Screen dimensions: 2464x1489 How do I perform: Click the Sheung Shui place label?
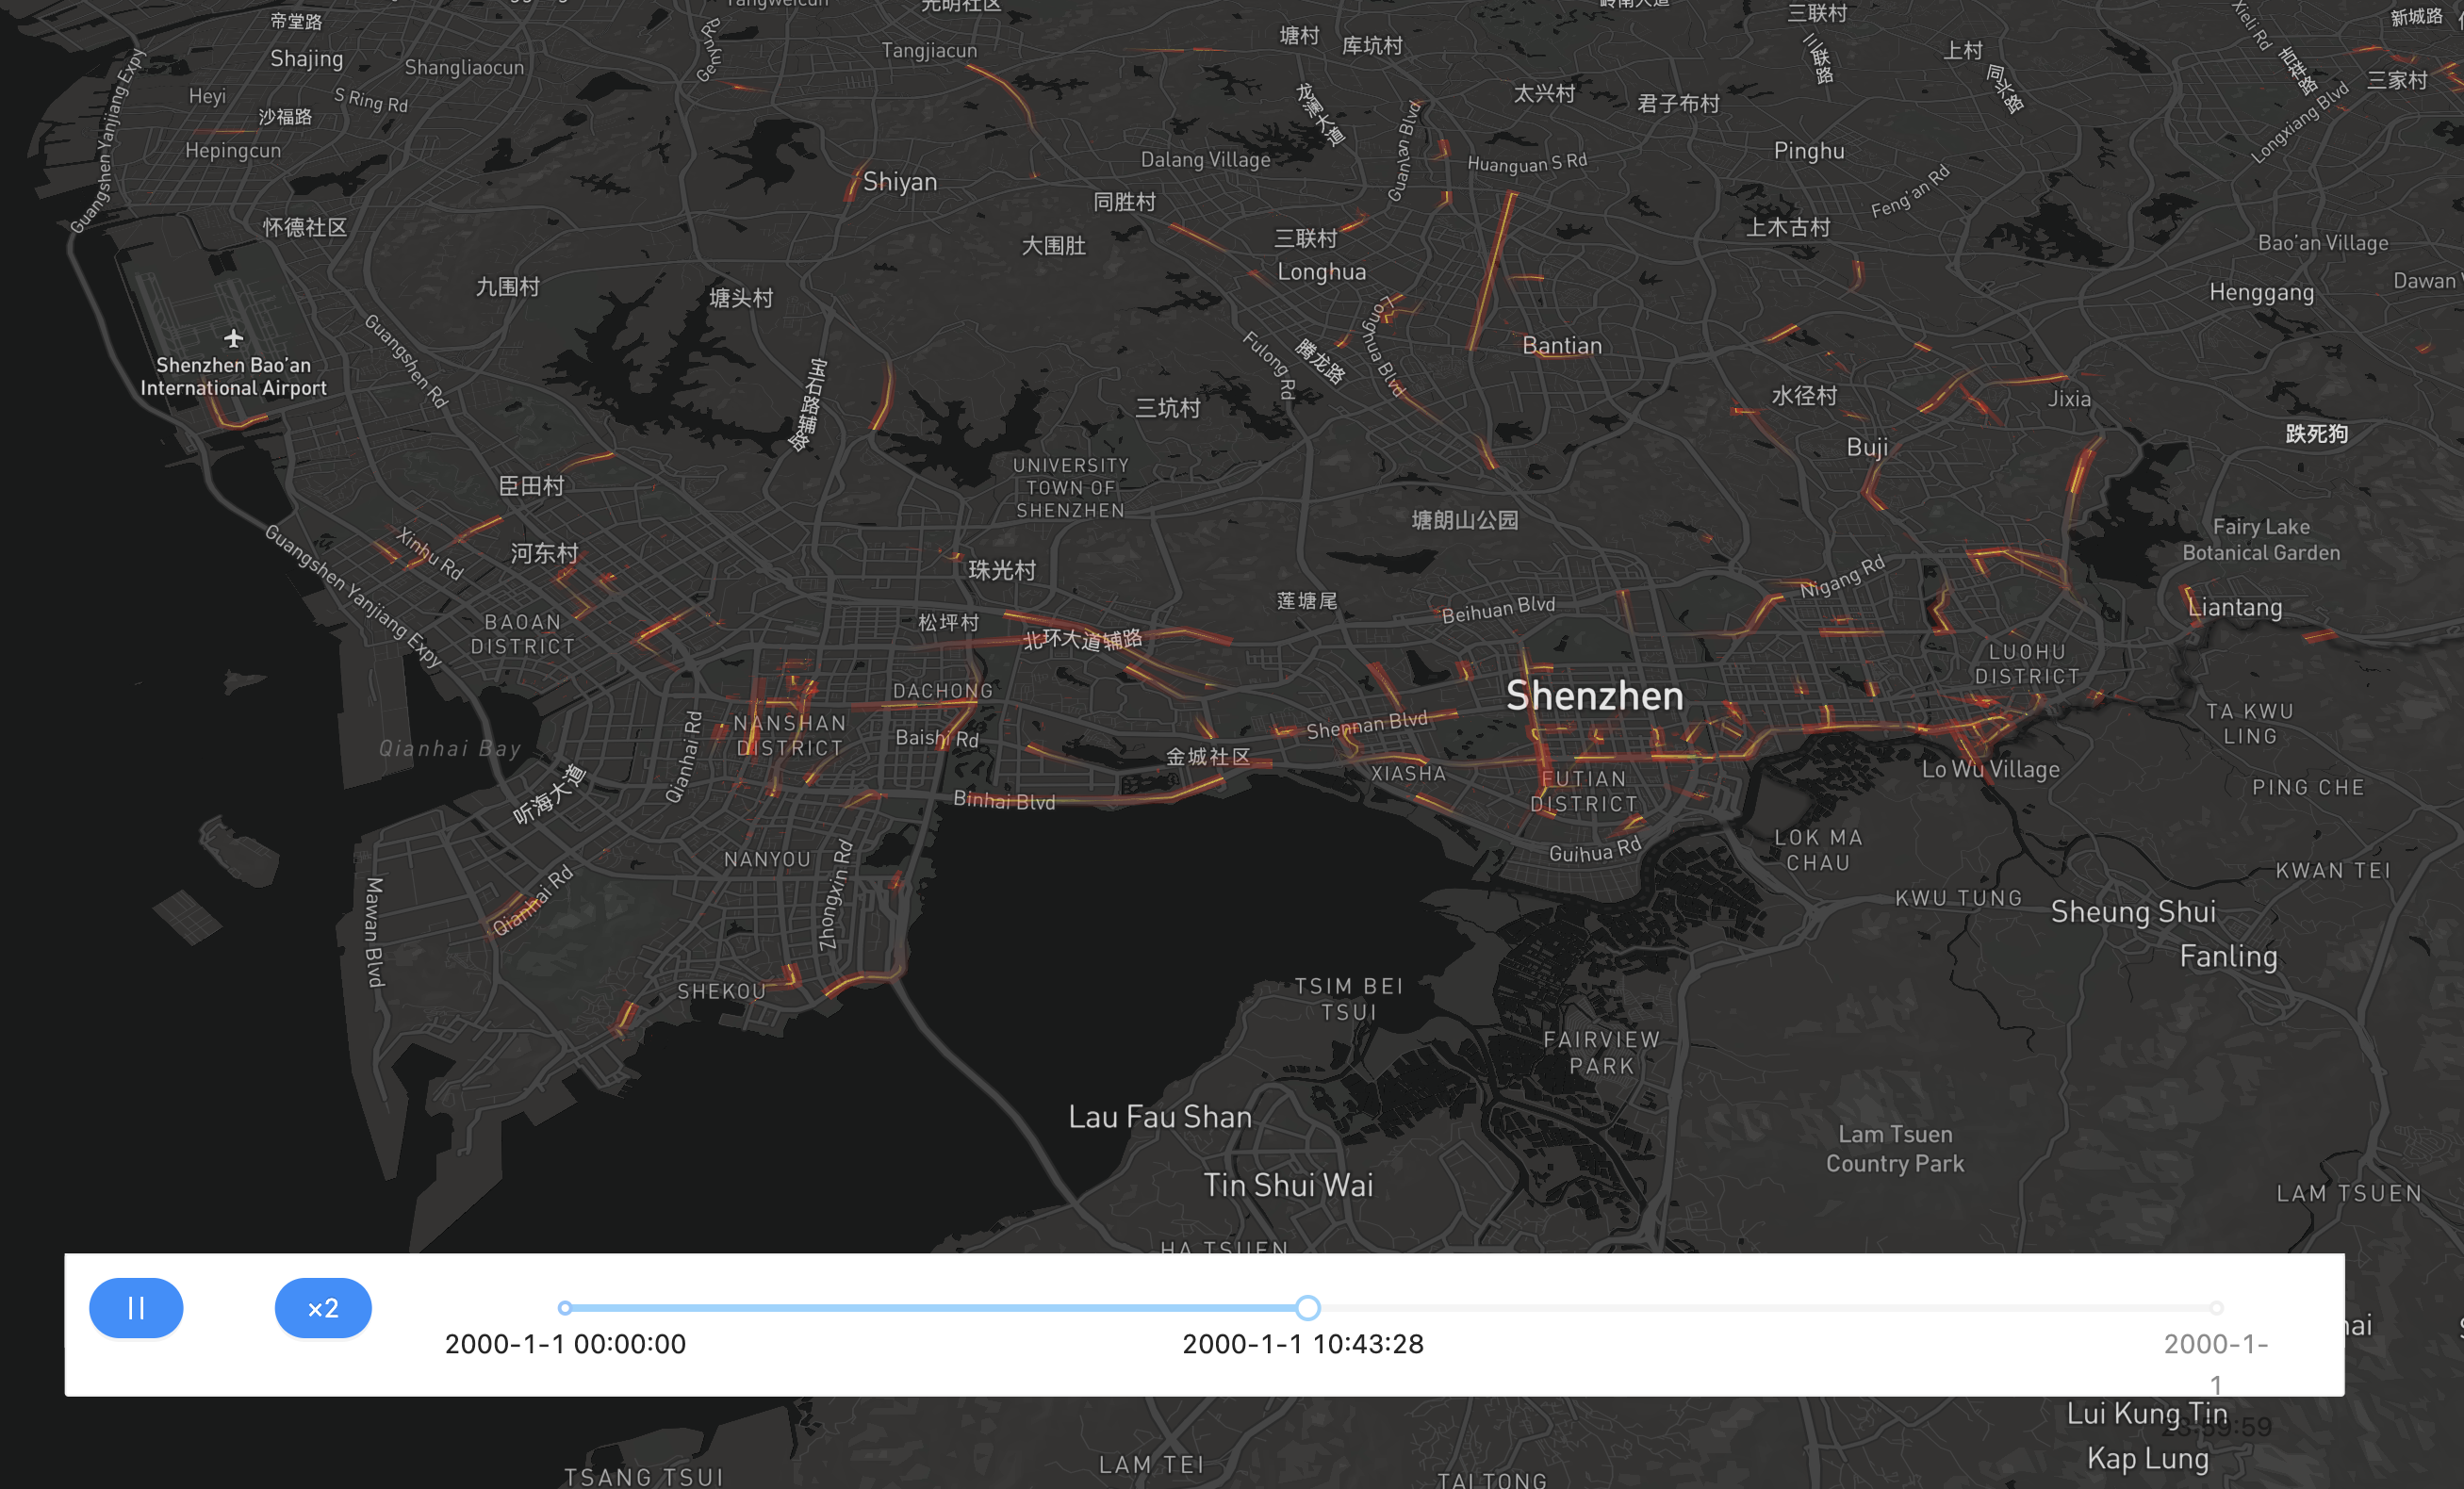click(2132, 911)
